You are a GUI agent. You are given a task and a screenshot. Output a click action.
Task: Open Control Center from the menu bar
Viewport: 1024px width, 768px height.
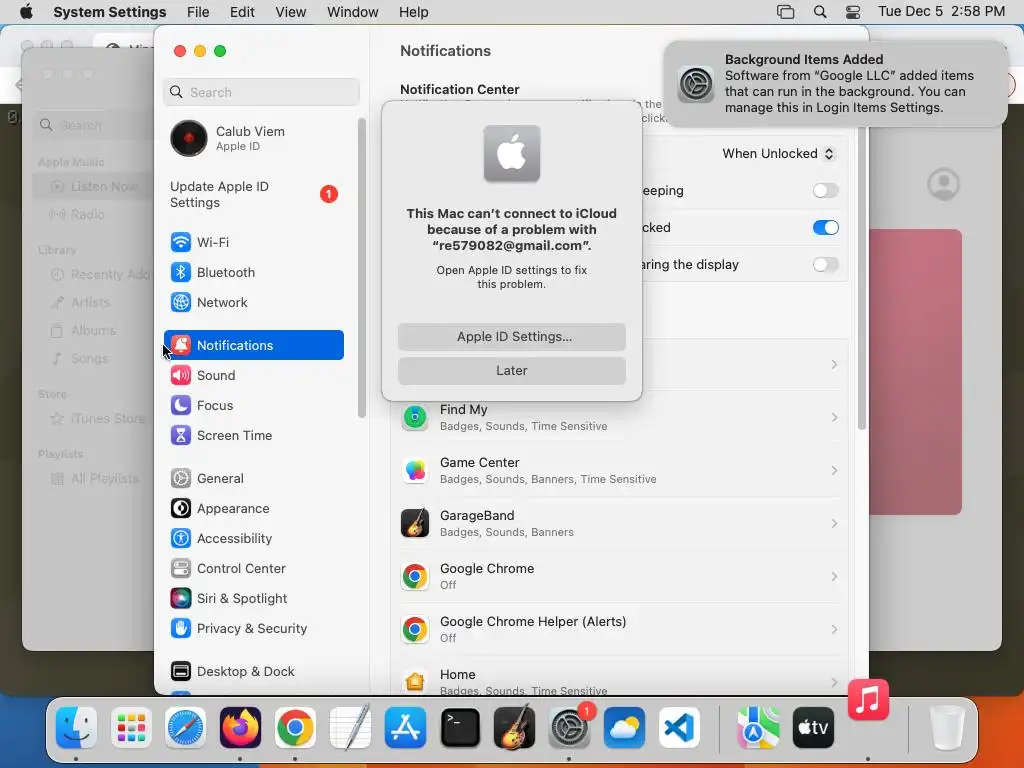853,12
